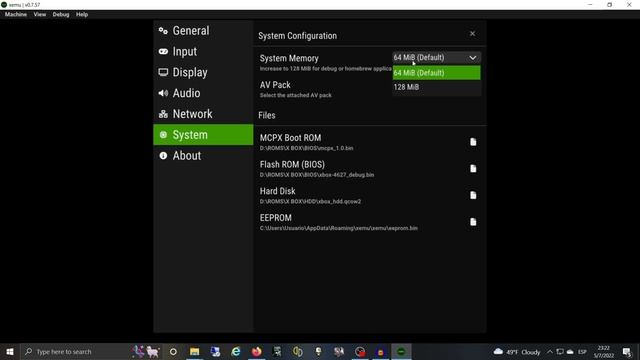This screenshot has width=640, height=360.
Task: Browse for Flash ROM (BIOS) file
Action: coord(473,169)
